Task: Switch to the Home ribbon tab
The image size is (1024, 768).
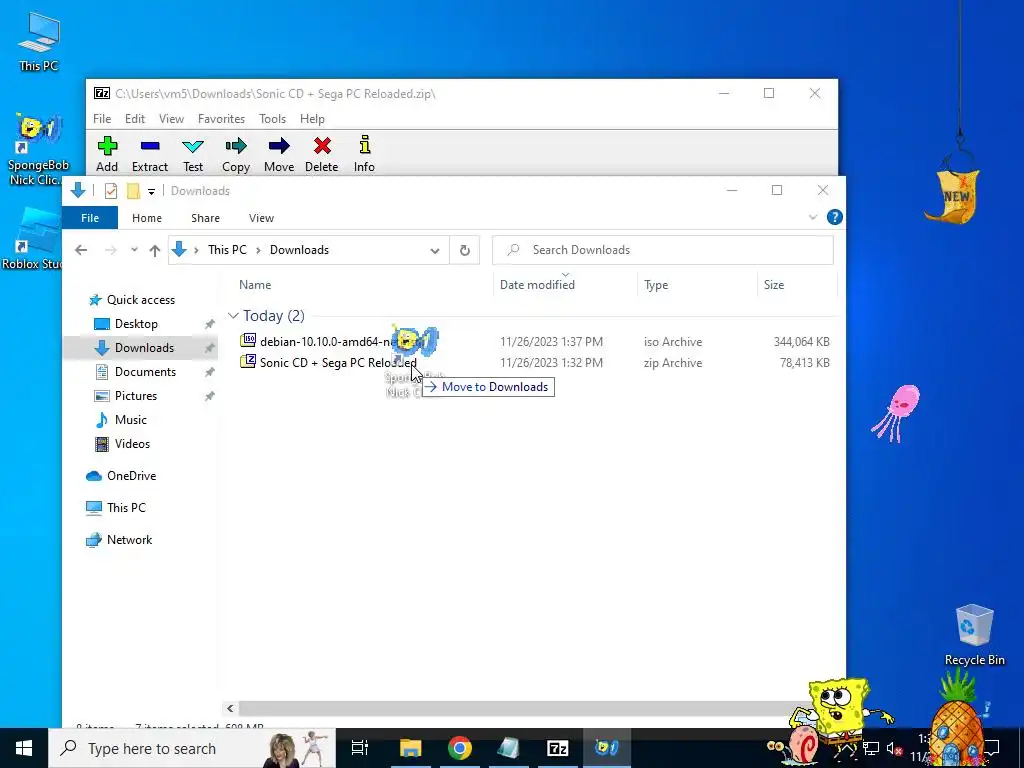Action: pyautogui.click(x=147, y=218)
